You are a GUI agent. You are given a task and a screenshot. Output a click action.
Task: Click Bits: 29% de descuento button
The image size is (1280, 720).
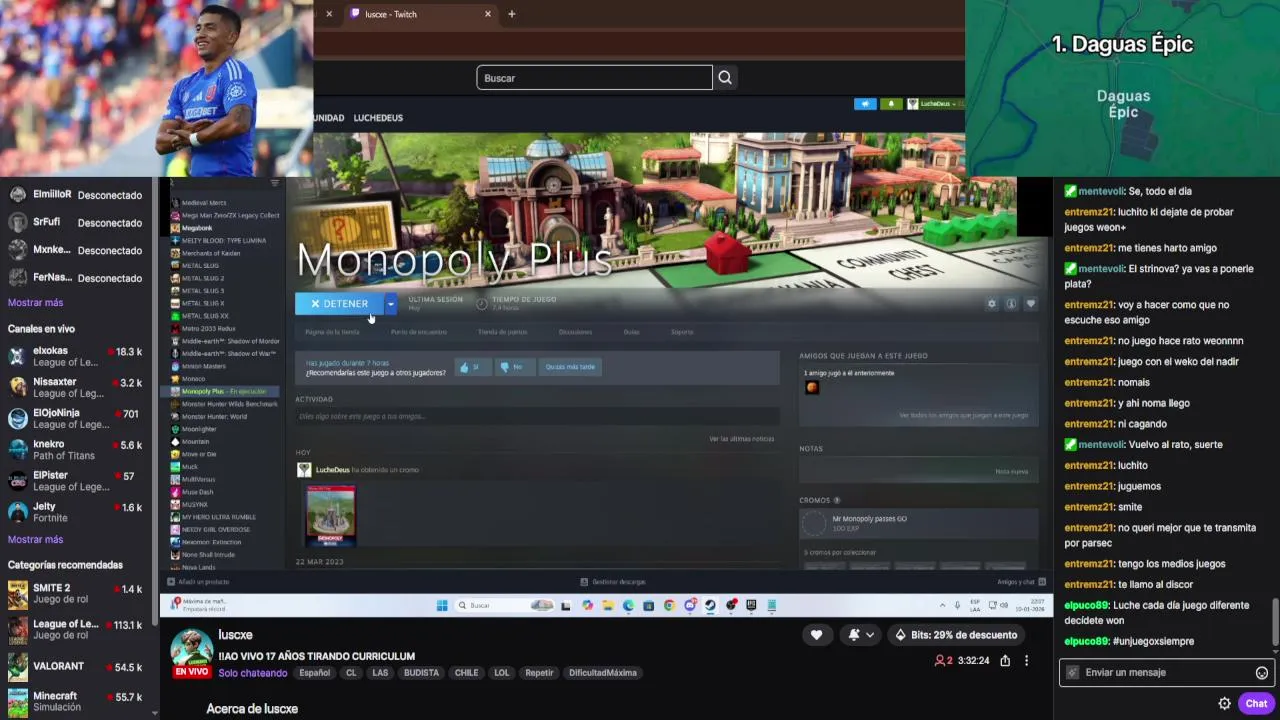coord(956,635)
